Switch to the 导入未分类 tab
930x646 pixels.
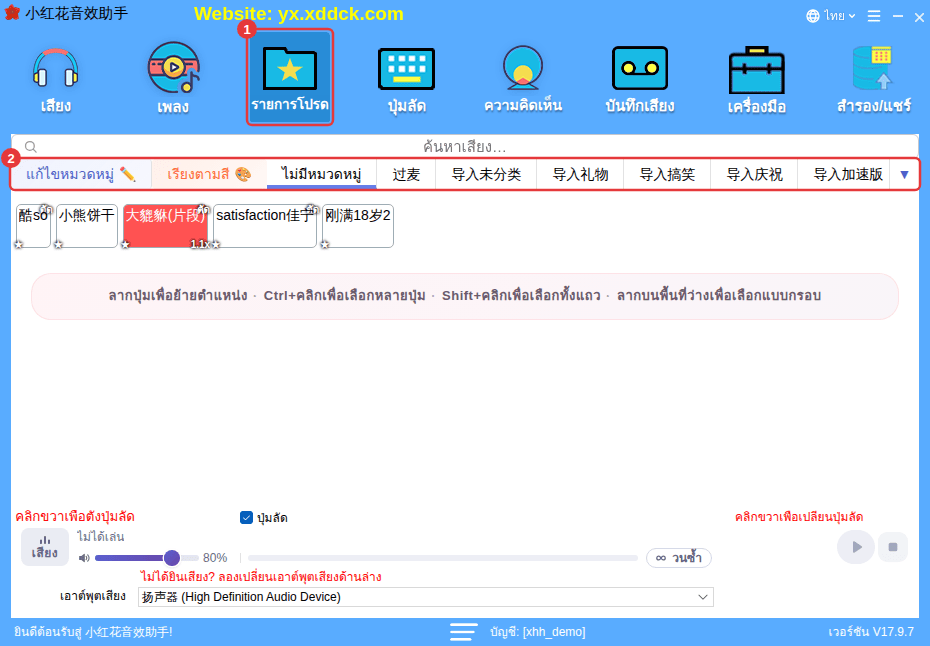pos(486,174)
